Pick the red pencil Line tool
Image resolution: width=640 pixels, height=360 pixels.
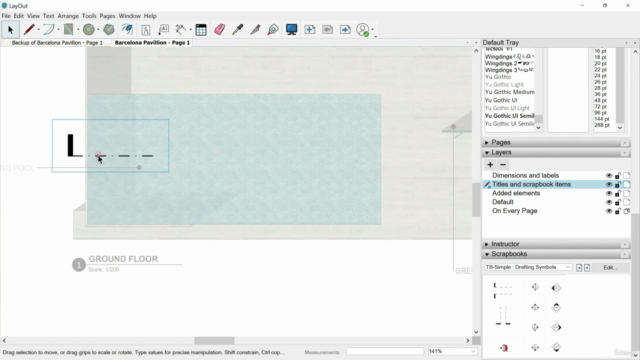point(29,29)
